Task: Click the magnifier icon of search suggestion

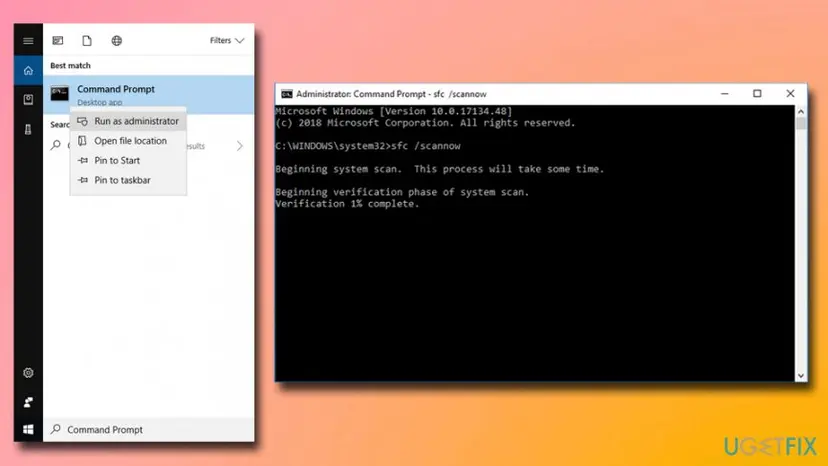Action: (55, 145)
